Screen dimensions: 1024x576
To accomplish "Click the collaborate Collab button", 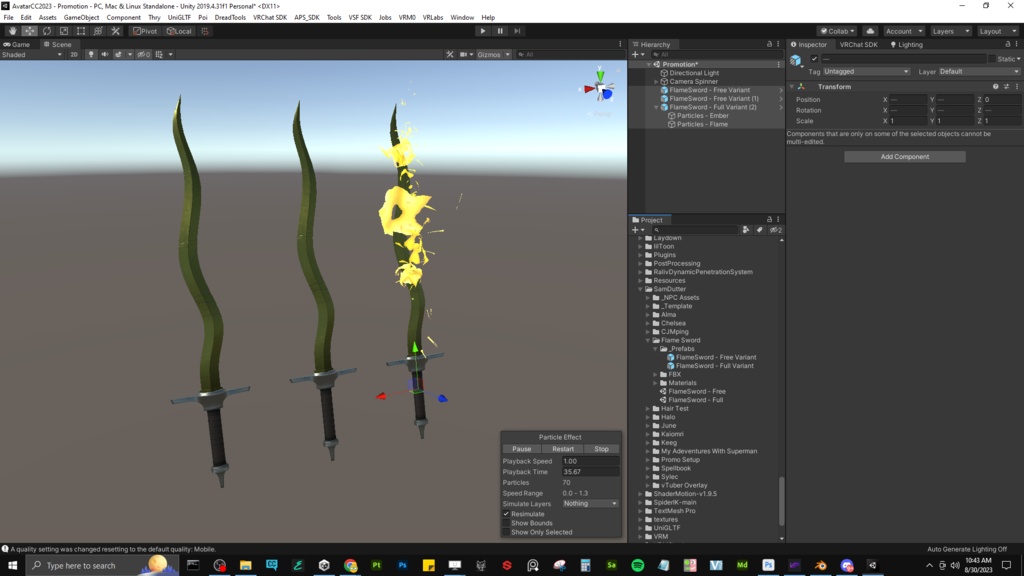I will click(x=836, y=30).
